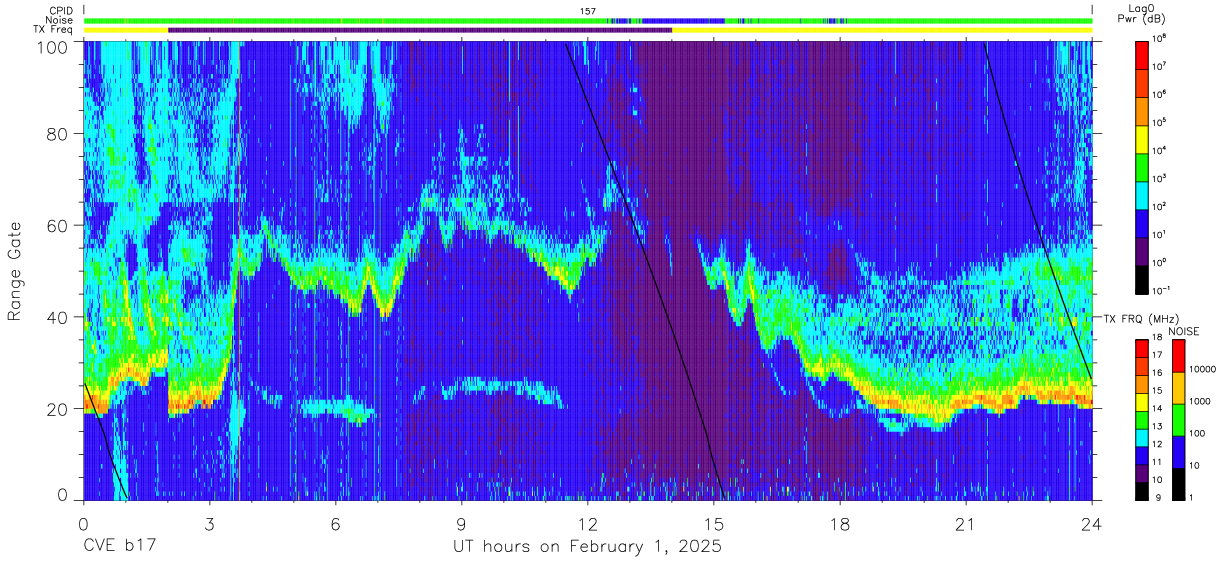This screenshot has width=1228, height=567.
Task: Pick the orange segment of the NOISE colorbar
Action: click(1178, 387)
